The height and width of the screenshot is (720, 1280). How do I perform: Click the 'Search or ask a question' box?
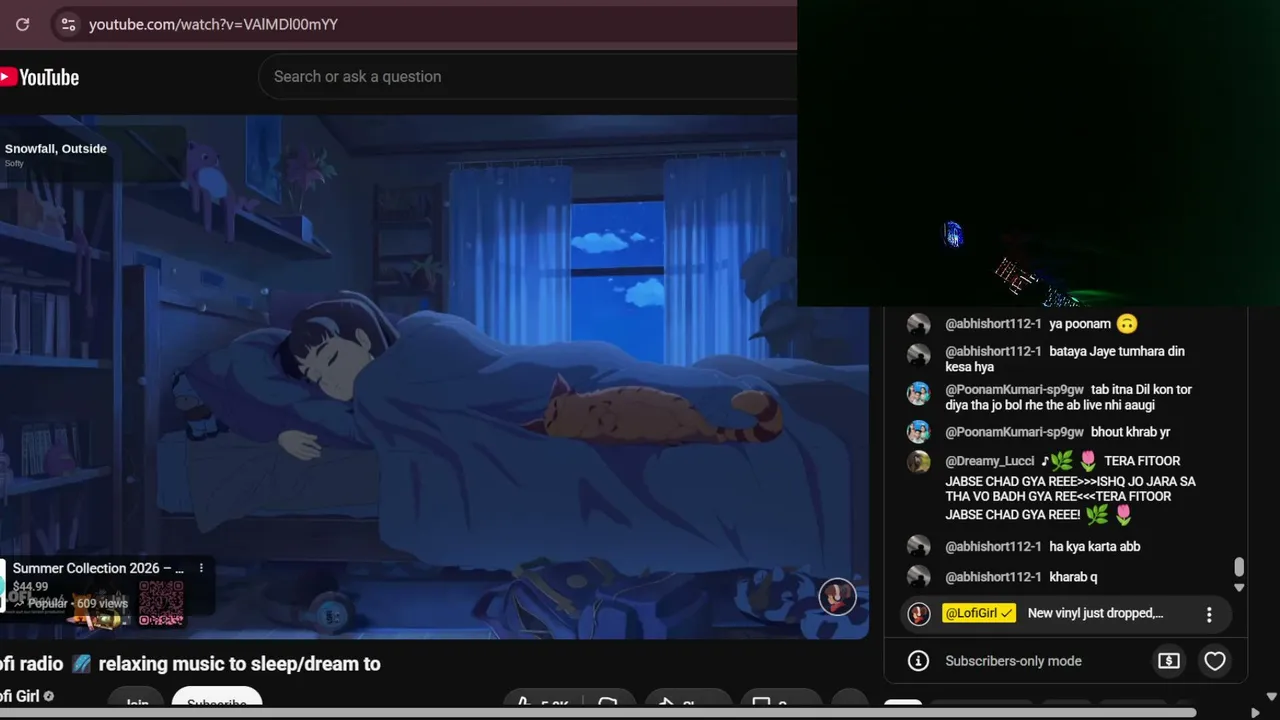tap(528, 77)
